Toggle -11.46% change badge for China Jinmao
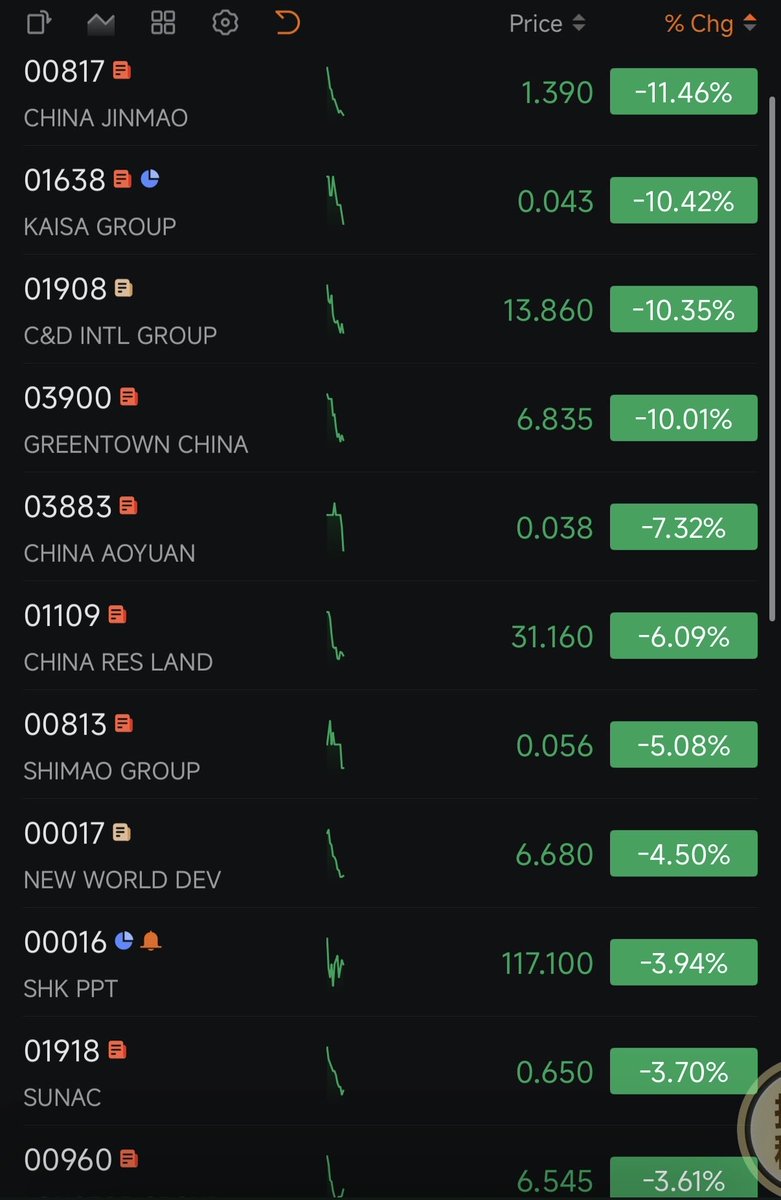781x1200 pixels. pos(684,93)
